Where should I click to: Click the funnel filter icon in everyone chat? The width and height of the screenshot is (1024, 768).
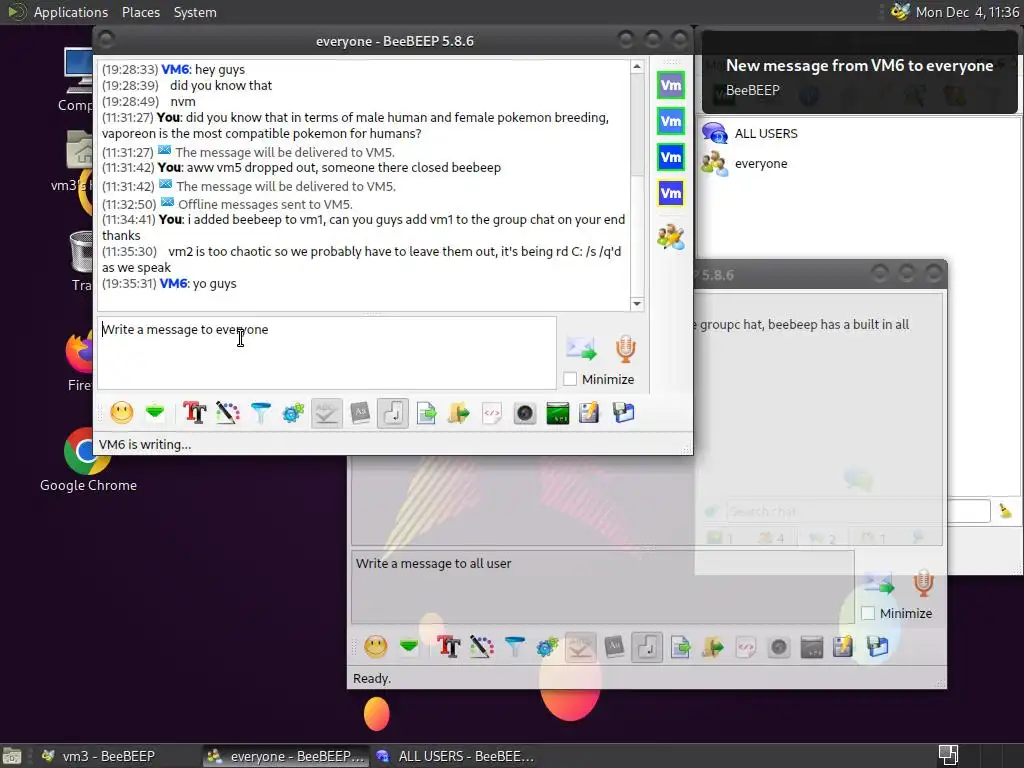tap(260, 413)
